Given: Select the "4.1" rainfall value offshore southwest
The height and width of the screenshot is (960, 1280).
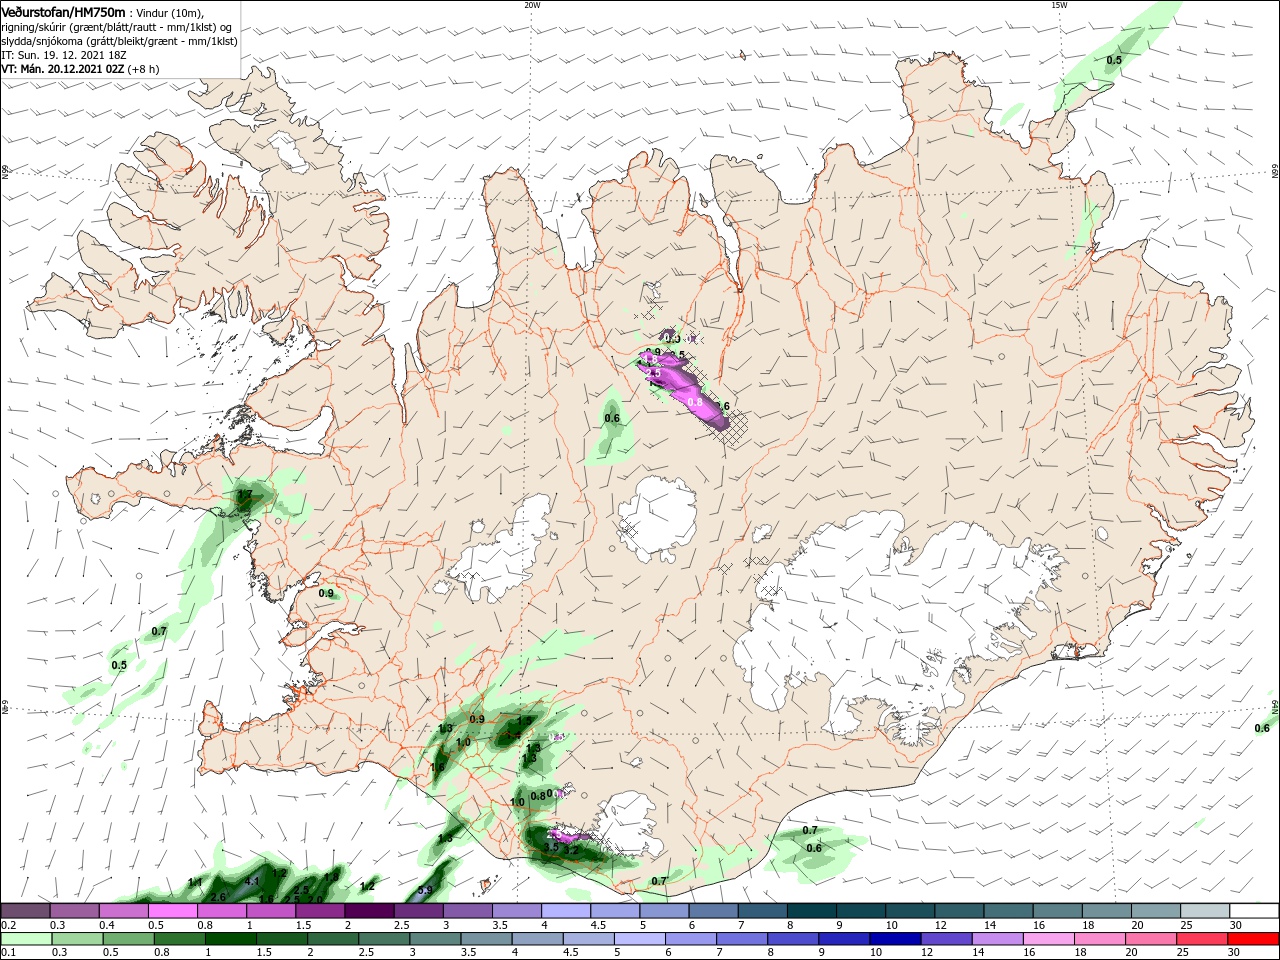Looking at the screenshot, I should pyautogui.click(x=253, y=881).
